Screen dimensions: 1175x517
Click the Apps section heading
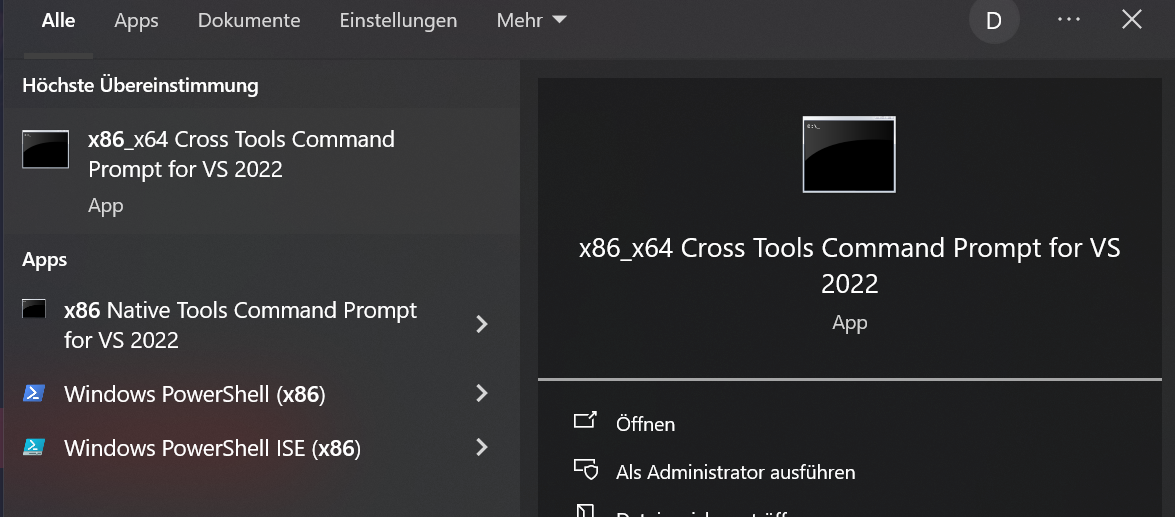point(44,260)
